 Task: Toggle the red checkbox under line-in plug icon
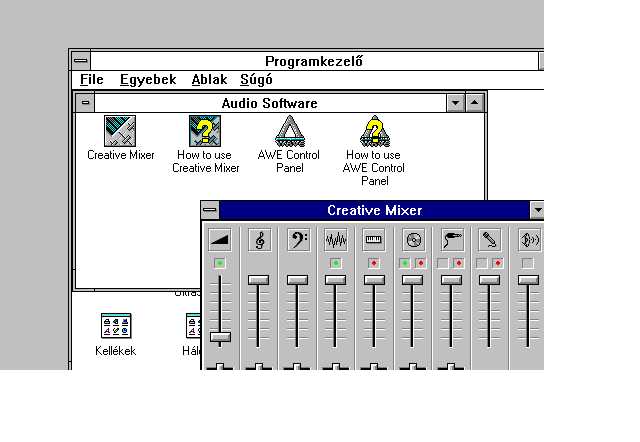pyautogui.click(x=458, y=263)
